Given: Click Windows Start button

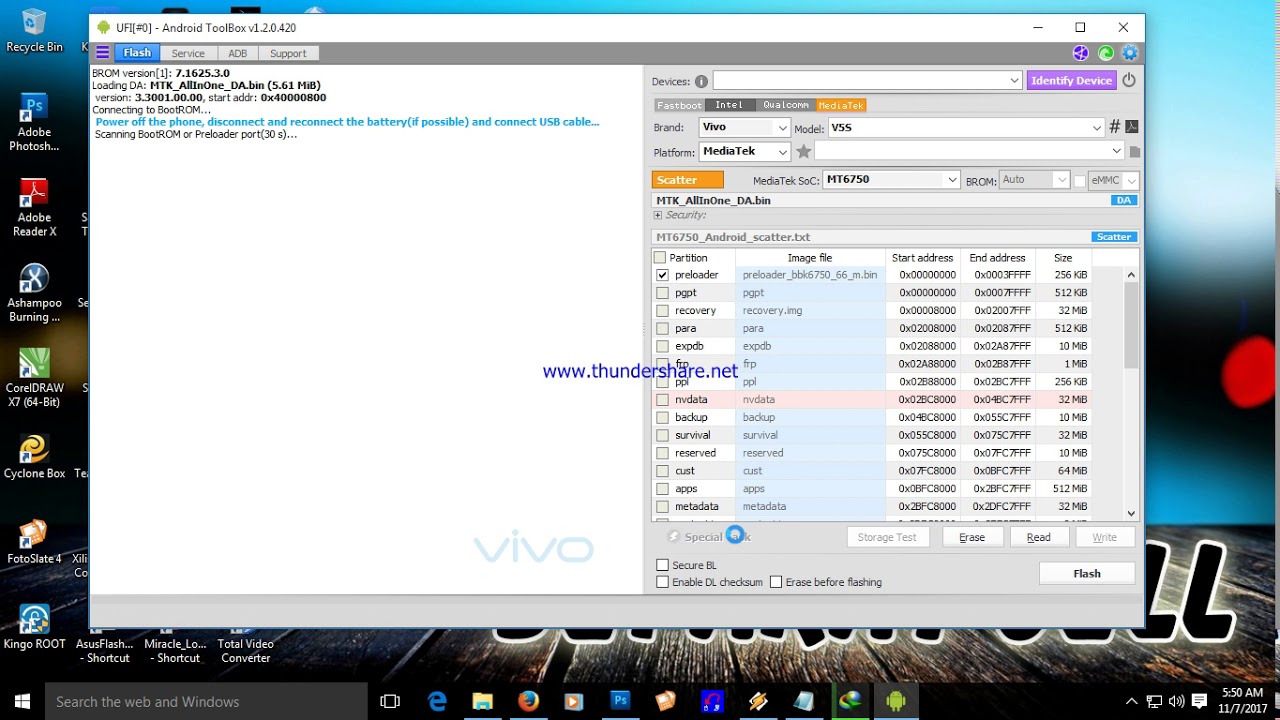Looking at the screenshot, I should tap(22, 701).
